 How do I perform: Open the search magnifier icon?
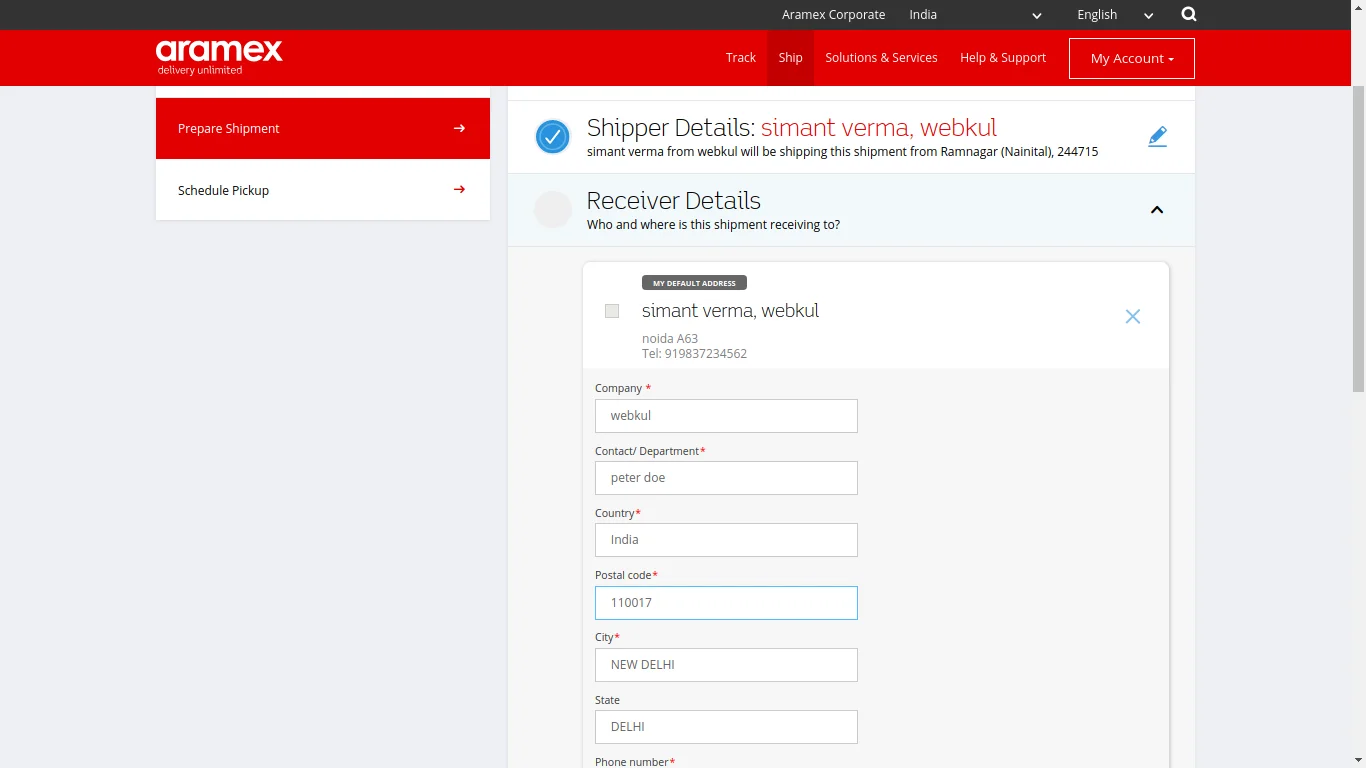[1188, 14]
